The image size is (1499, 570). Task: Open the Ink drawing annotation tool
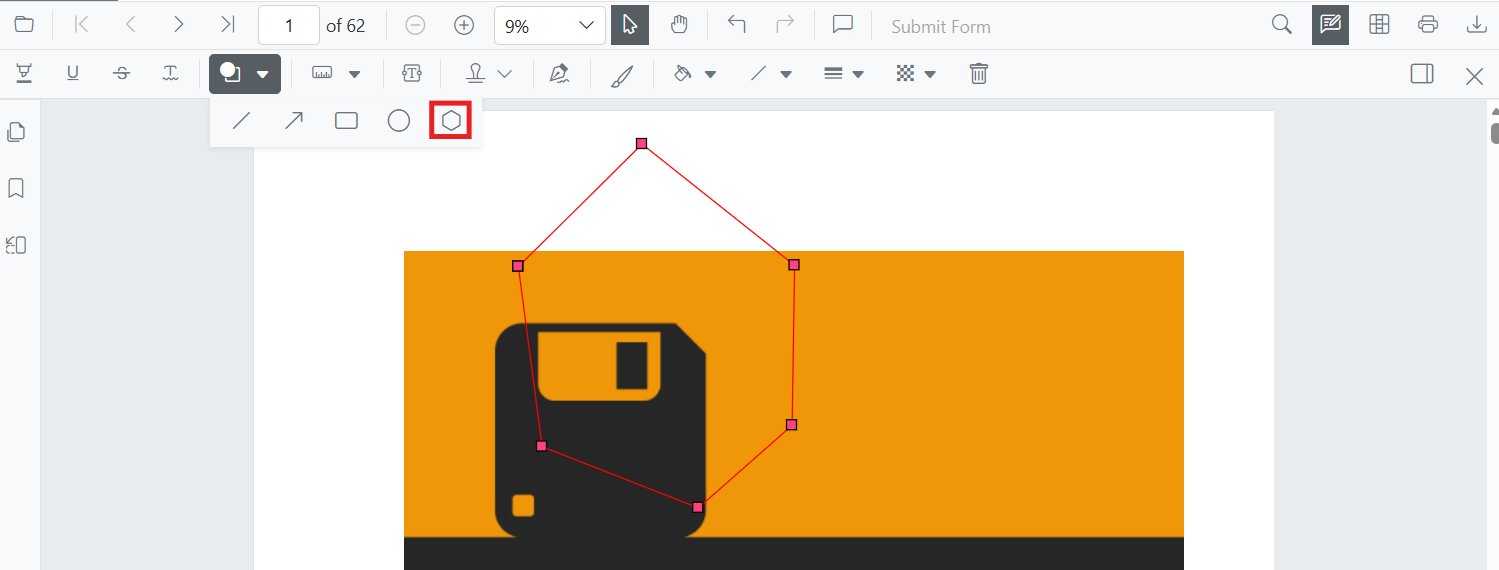tap(622, 74)
